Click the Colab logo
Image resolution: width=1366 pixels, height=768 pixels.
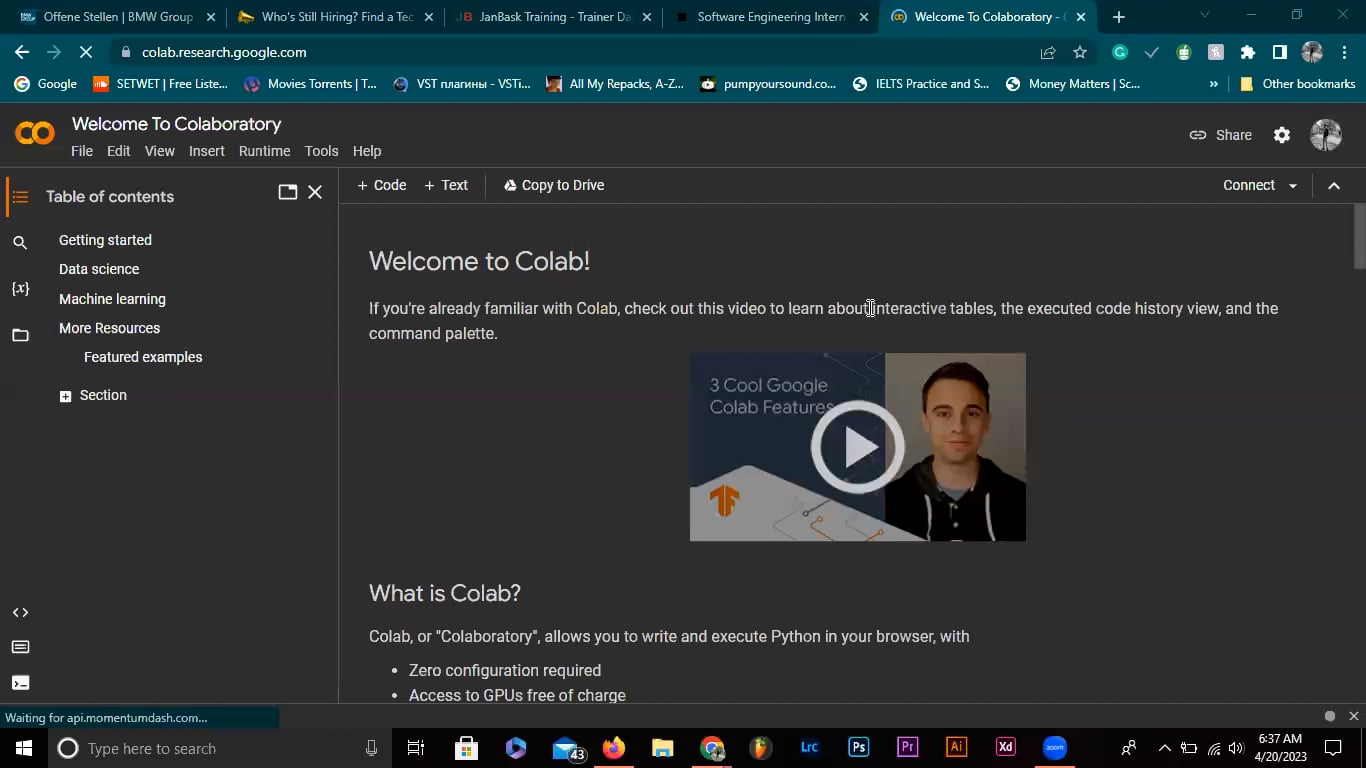click(35, 133)
